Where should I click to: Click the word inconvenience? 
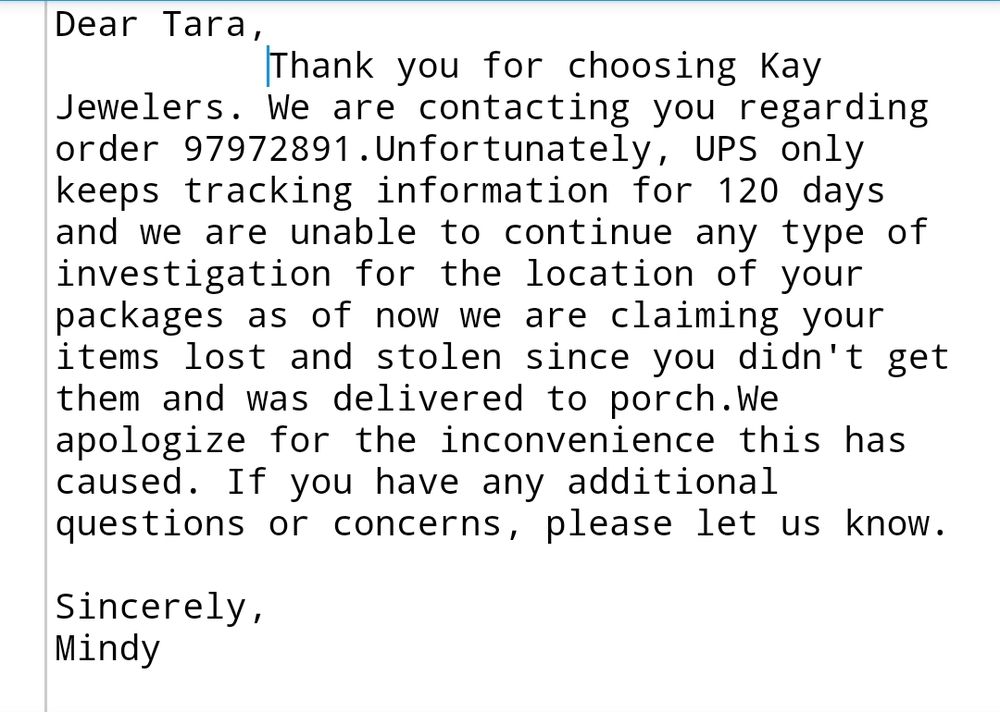578,441
